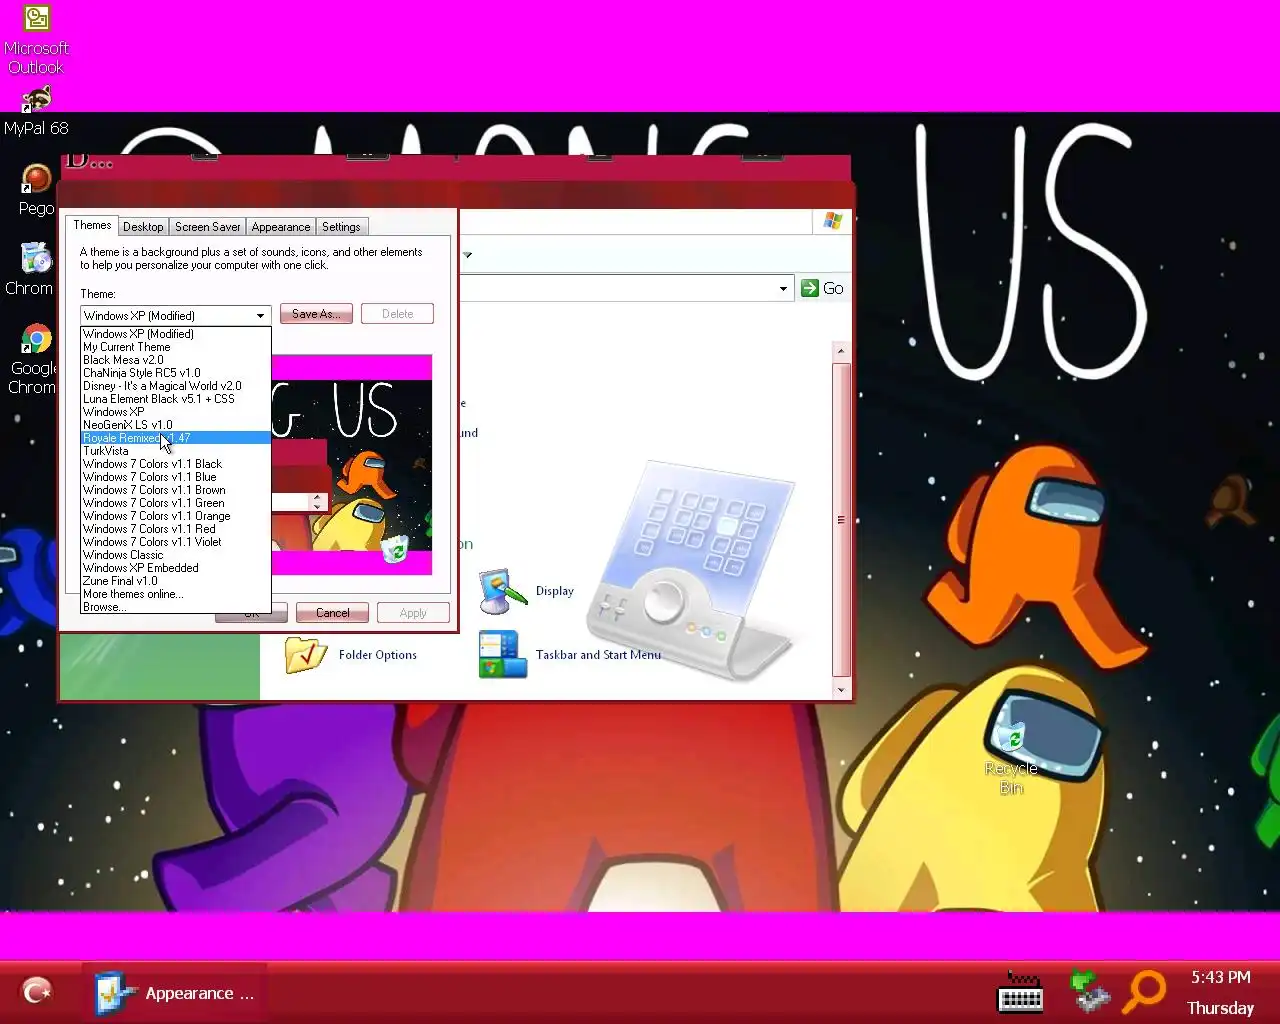1280x1024 pixels.
Task: Open the Screen Saver tab
Action: click(207, 227)
